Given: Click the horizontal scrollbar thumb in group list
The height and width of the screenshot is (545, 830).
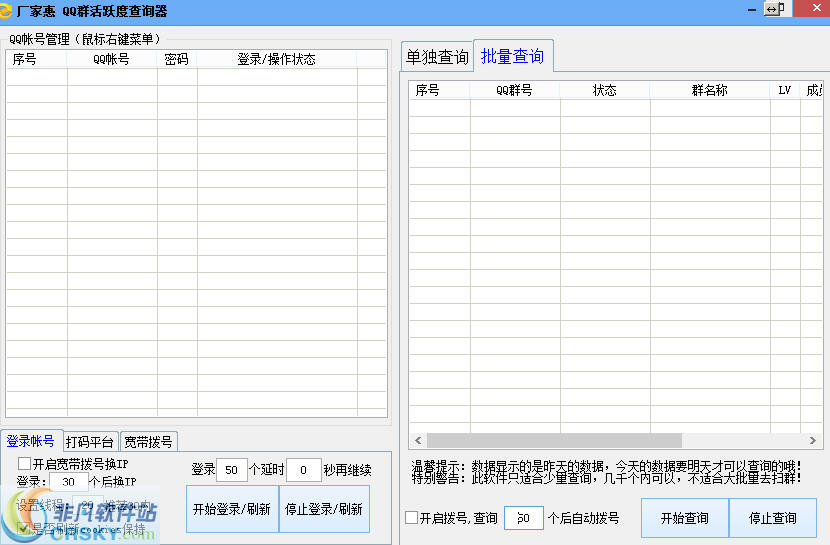Looking at the screenshot, I should point(554,440).
